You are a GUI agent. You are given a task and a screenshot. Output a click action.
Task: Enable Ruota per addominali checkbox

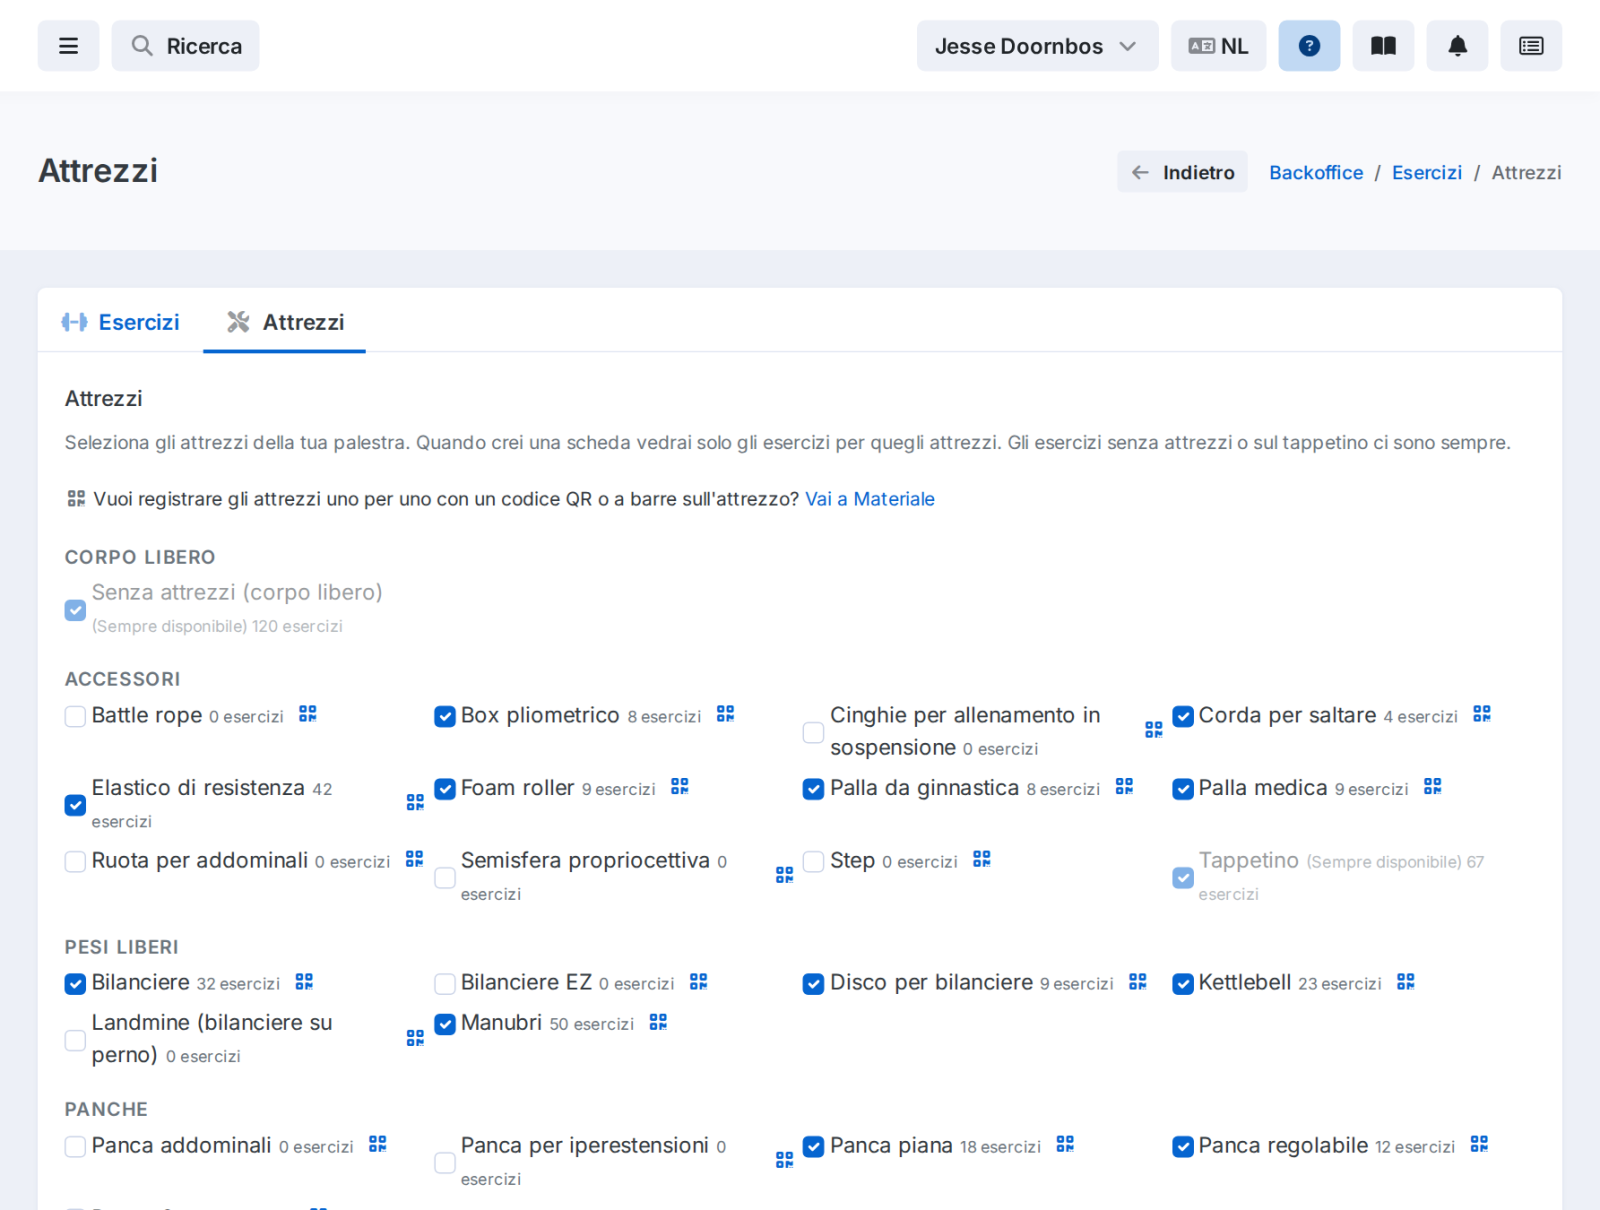(x=75, y=861)
